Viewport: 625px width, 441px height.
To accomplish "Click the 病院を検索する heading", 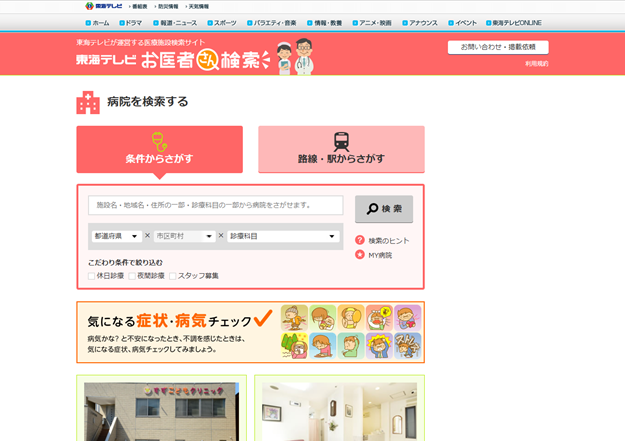I will (147, 102).
